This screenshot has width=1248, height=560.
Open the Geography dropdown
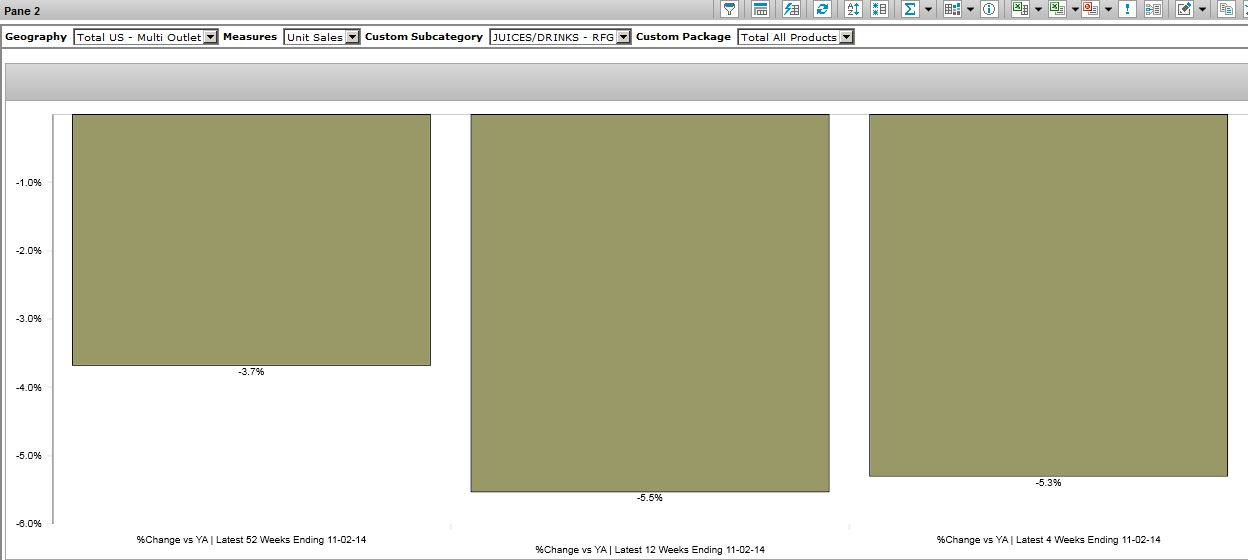point(210,37)
